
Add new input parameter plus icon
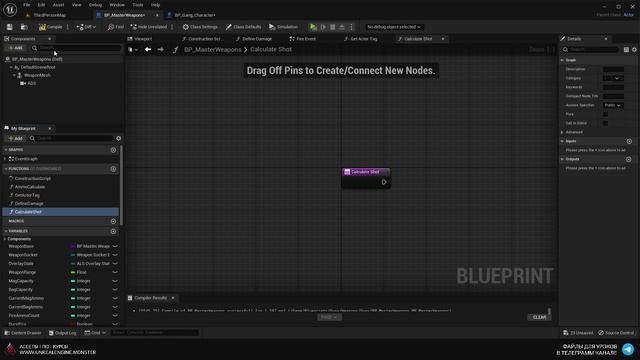[629, 141]
